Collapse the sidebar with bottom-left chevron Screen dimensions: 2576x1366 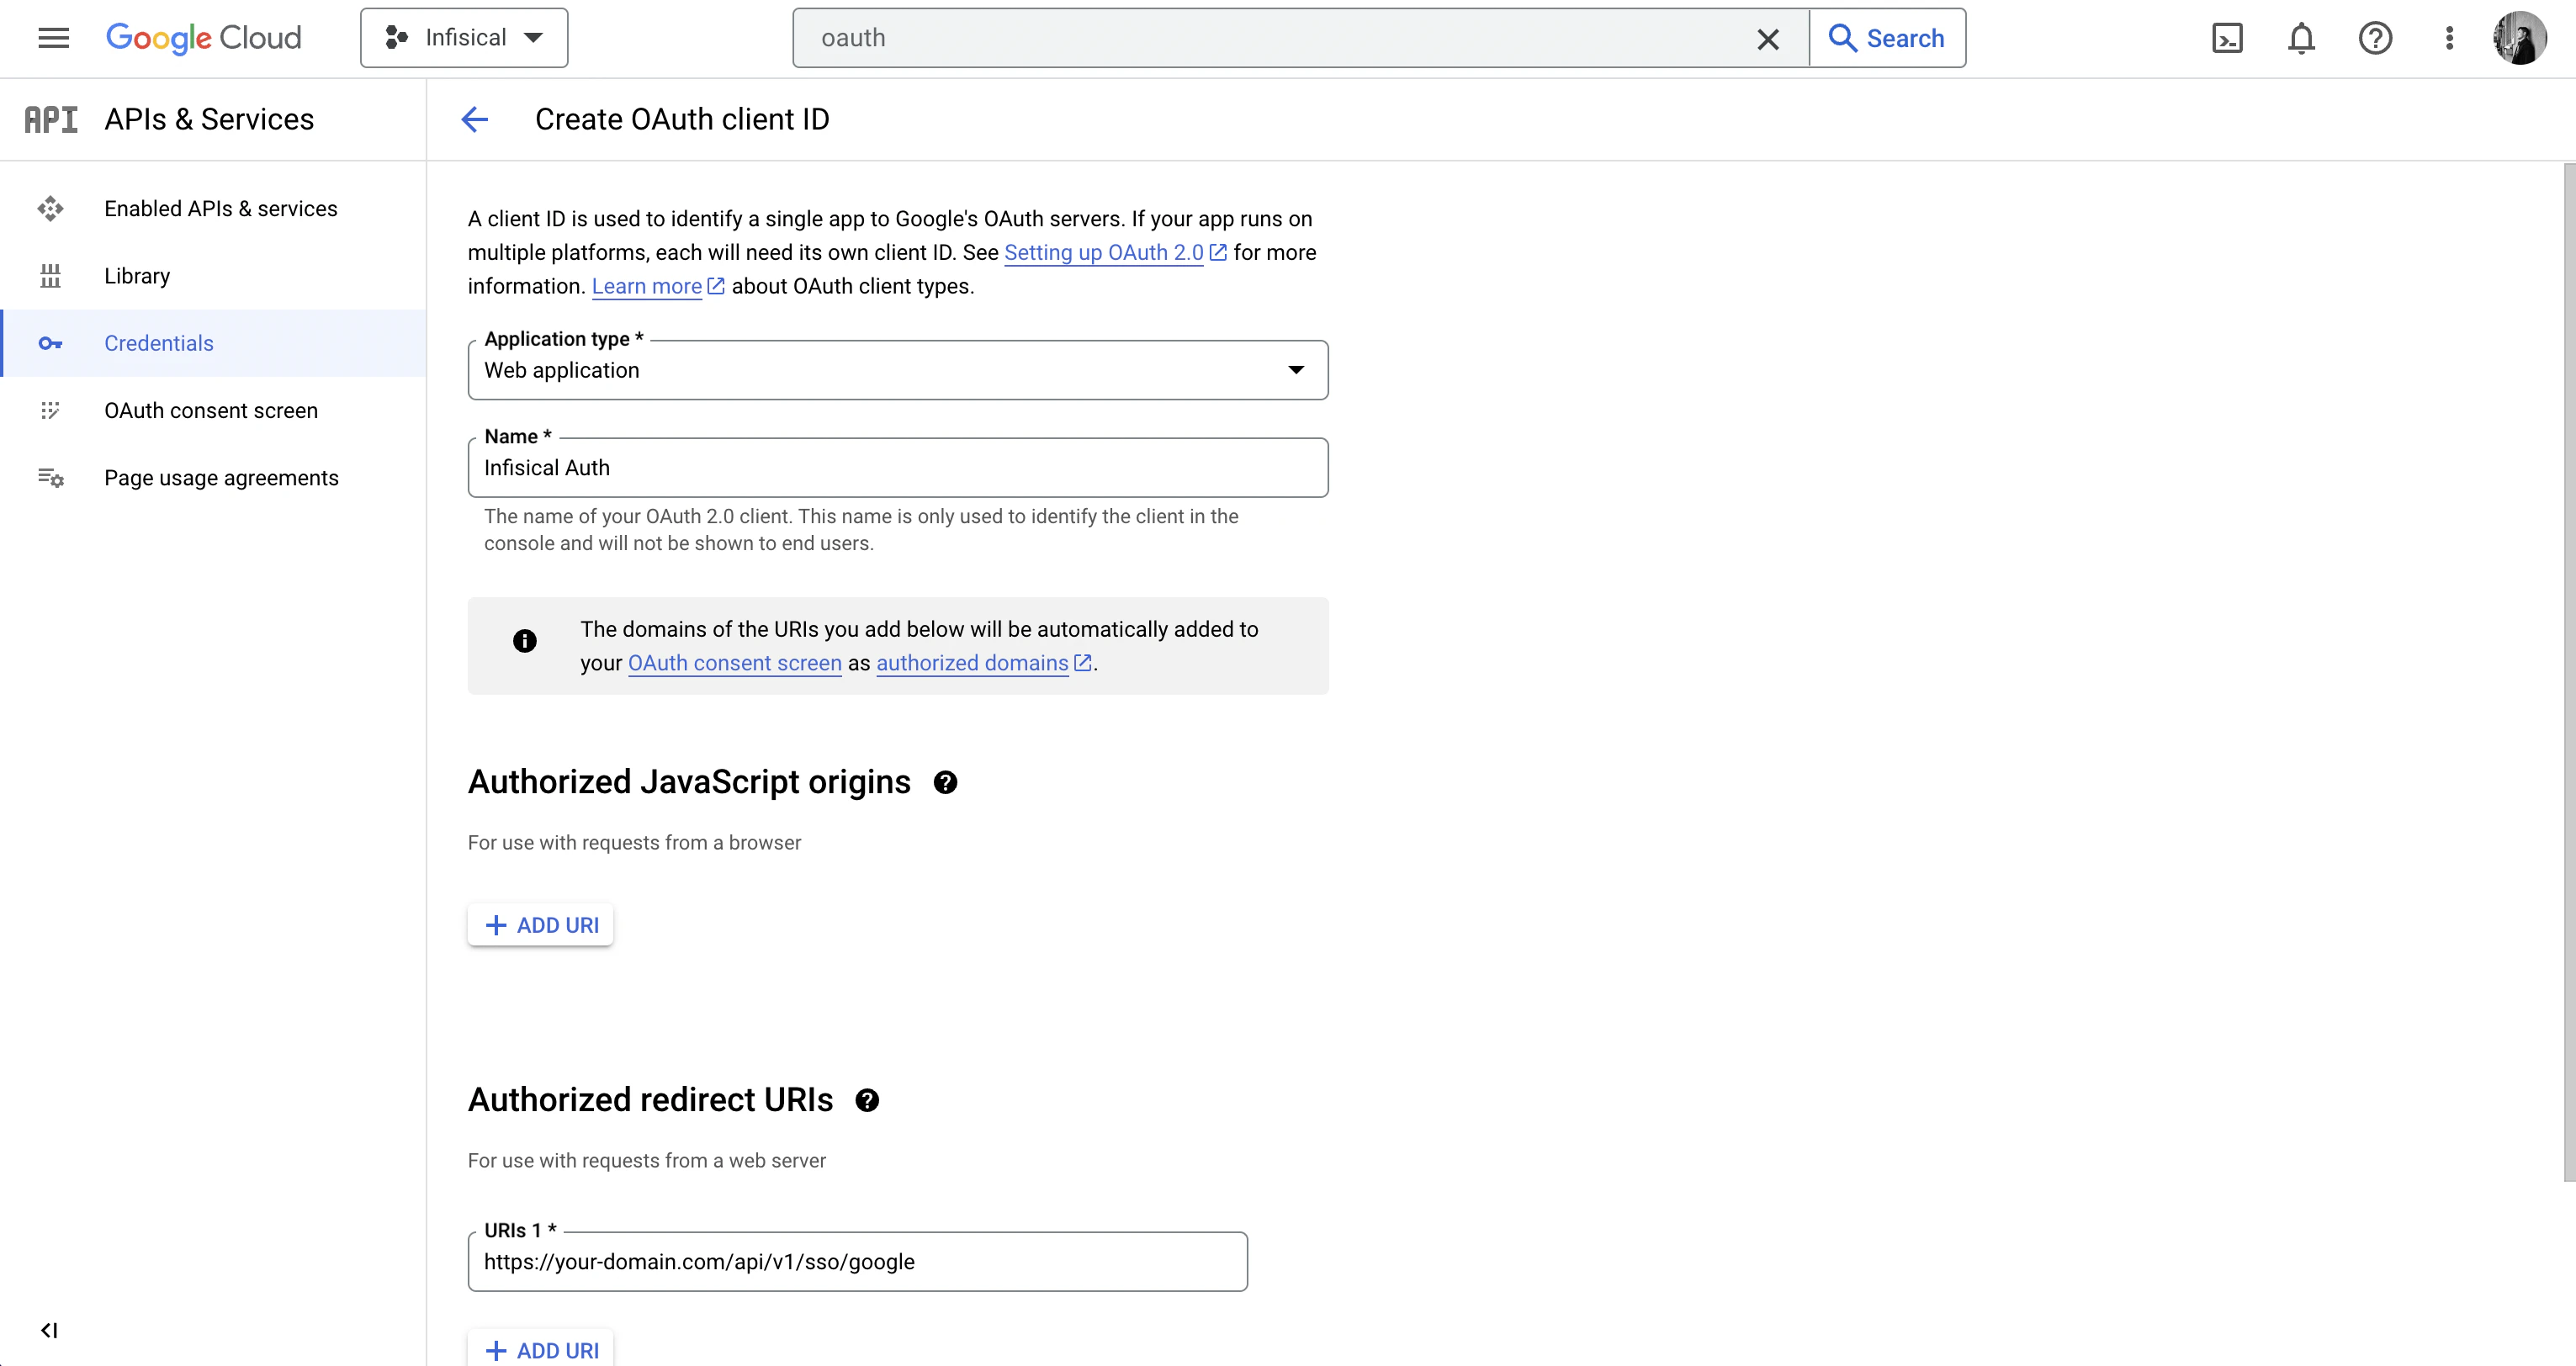tap(49, 1330)
